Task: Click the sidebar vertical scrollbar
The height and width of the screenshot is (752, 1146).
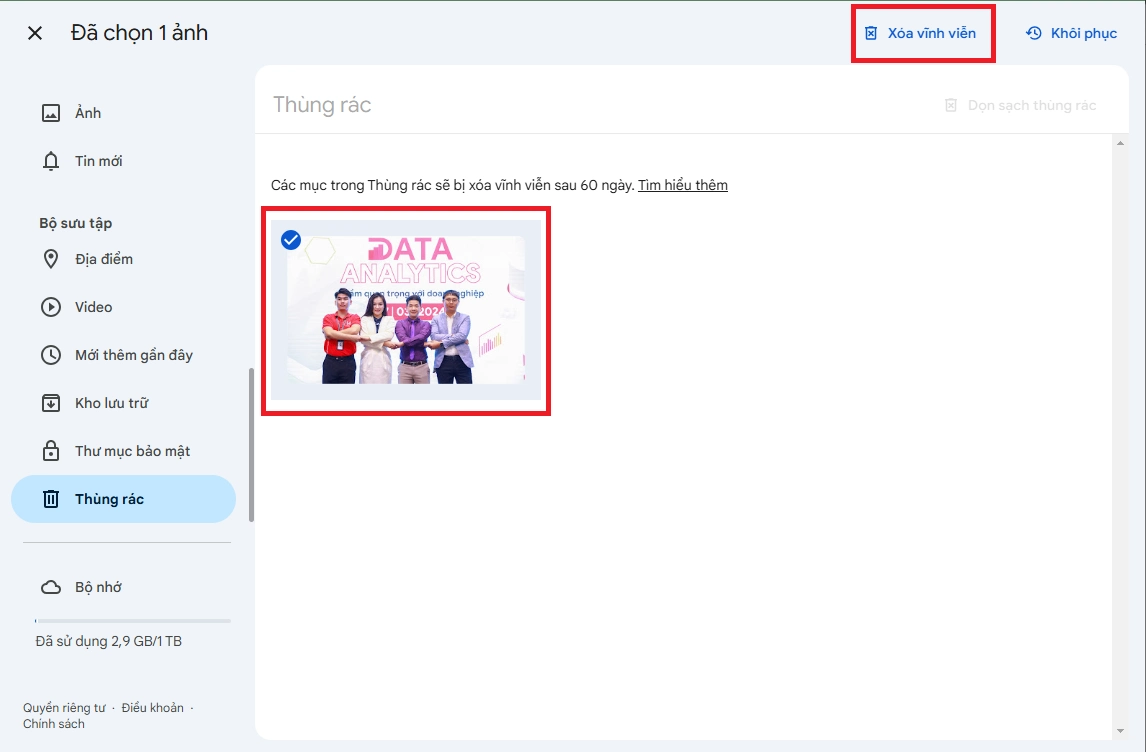Action: tap(251, 445)
